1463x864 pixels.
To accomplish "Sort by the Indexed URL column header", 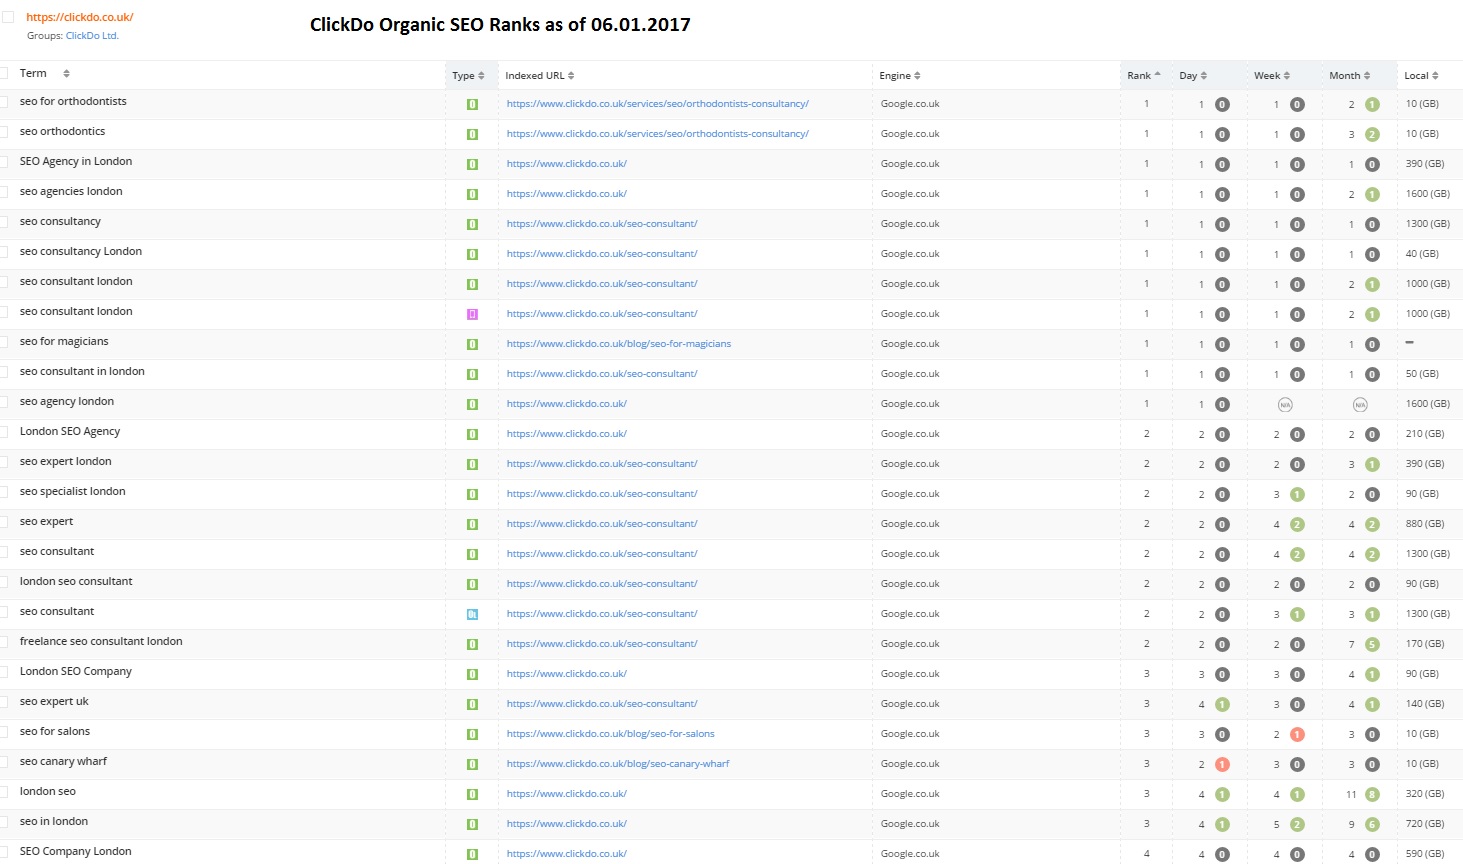I will [x=540, y=76].
